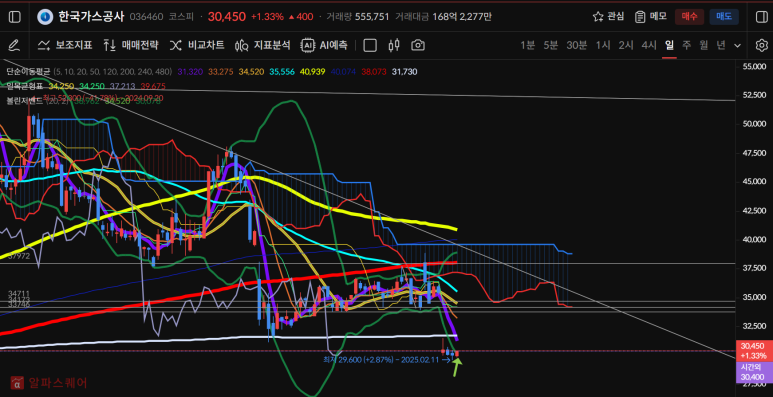The width and height of the screenshot is (773, 397).
Task: Click the red 매수 buy button
Action: pos(689,17)
